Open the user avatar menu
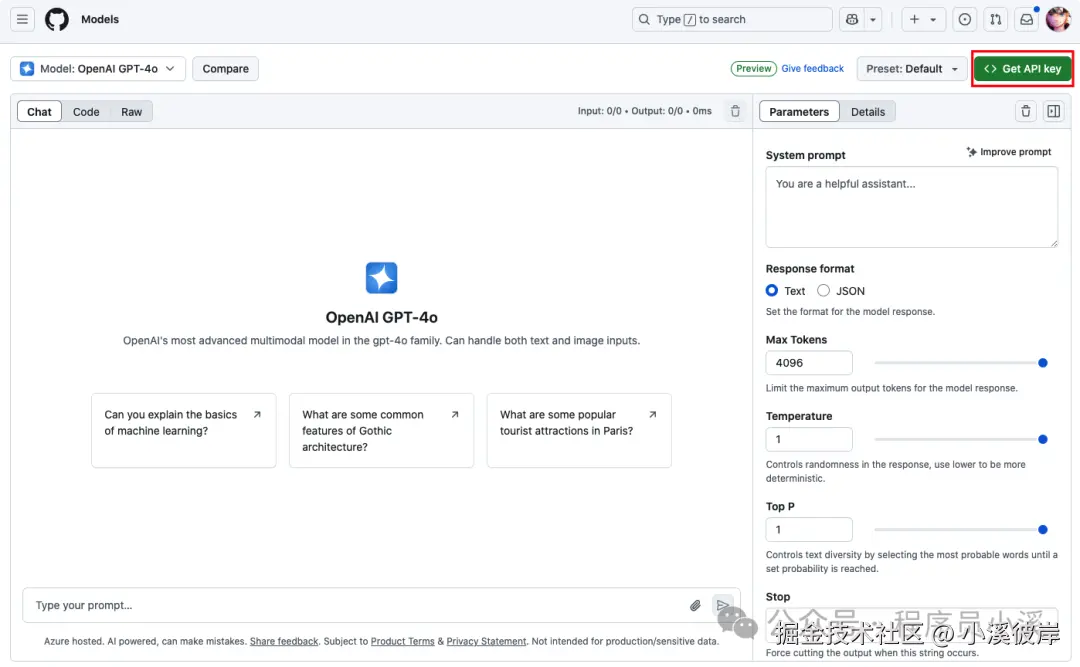Viewport: 1080px width, 667px height. (x=1058, y=19)
